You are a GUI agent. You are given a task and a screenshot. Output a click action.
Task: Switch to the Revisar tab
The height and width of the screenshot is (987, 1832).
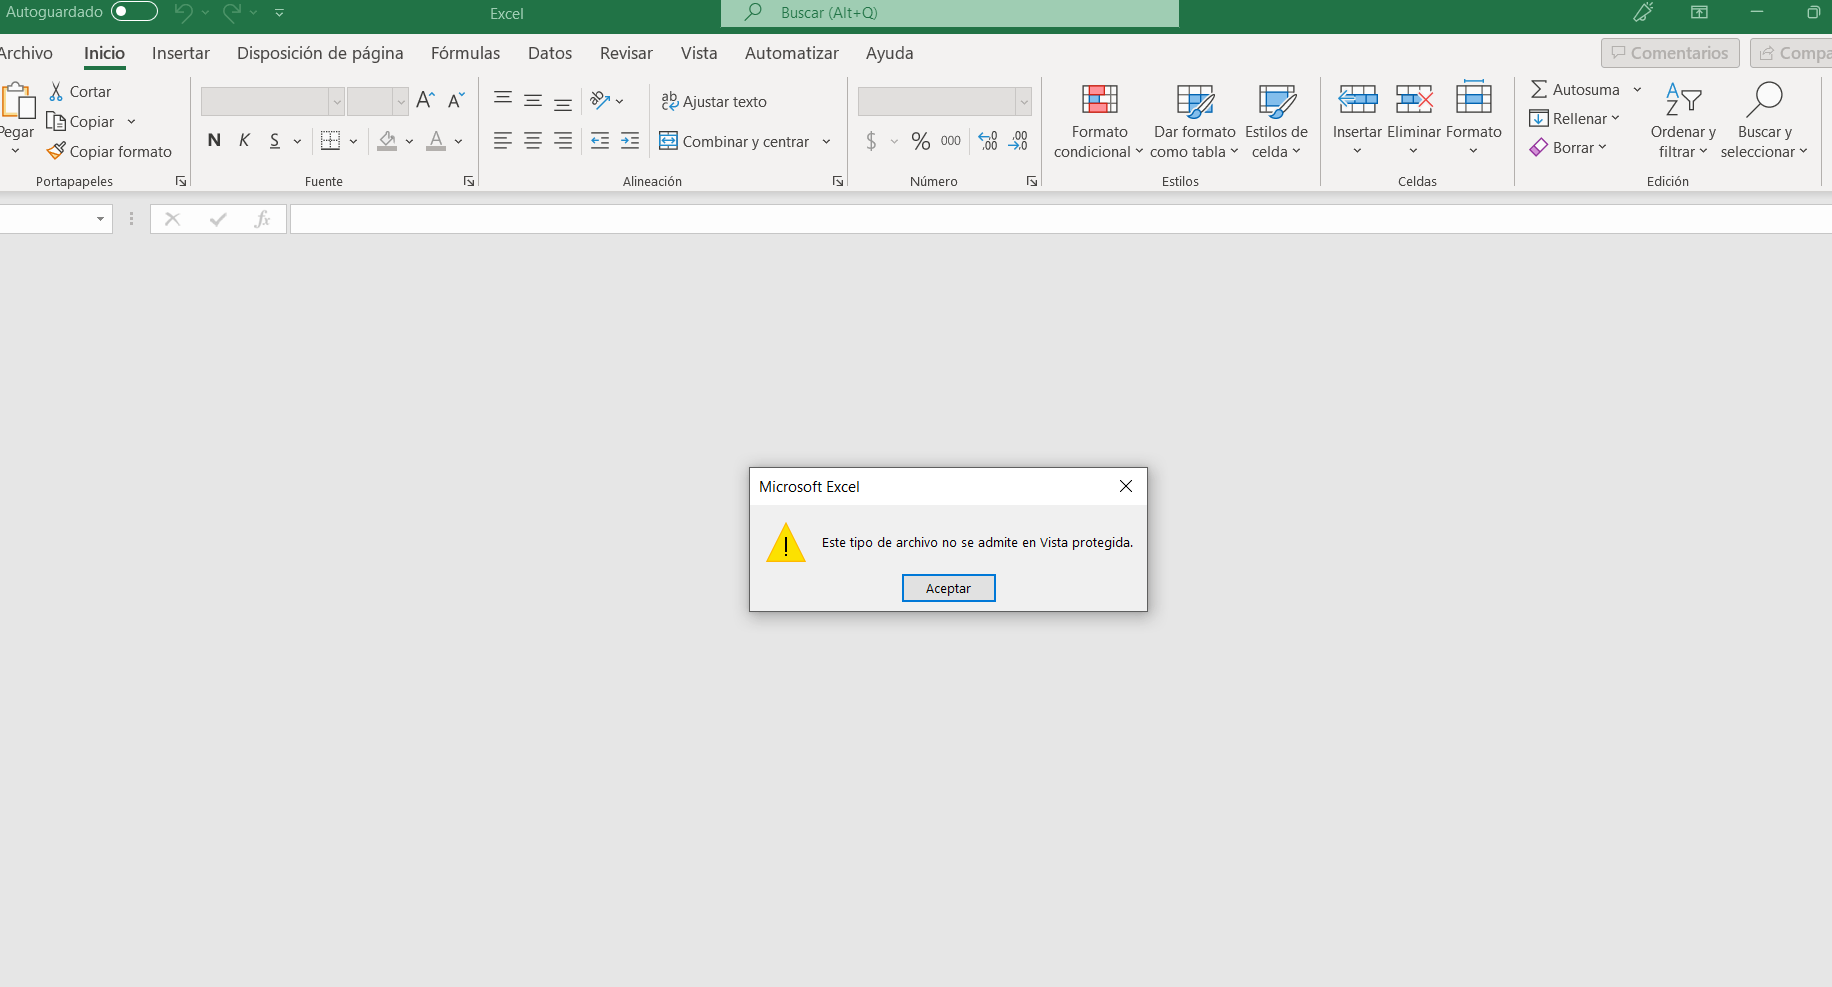626,53
